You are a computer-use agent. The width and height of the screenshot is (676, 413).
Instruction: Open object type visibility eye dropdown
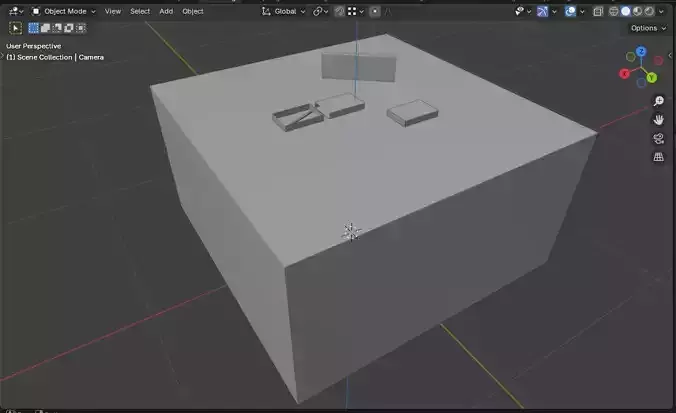523,11
